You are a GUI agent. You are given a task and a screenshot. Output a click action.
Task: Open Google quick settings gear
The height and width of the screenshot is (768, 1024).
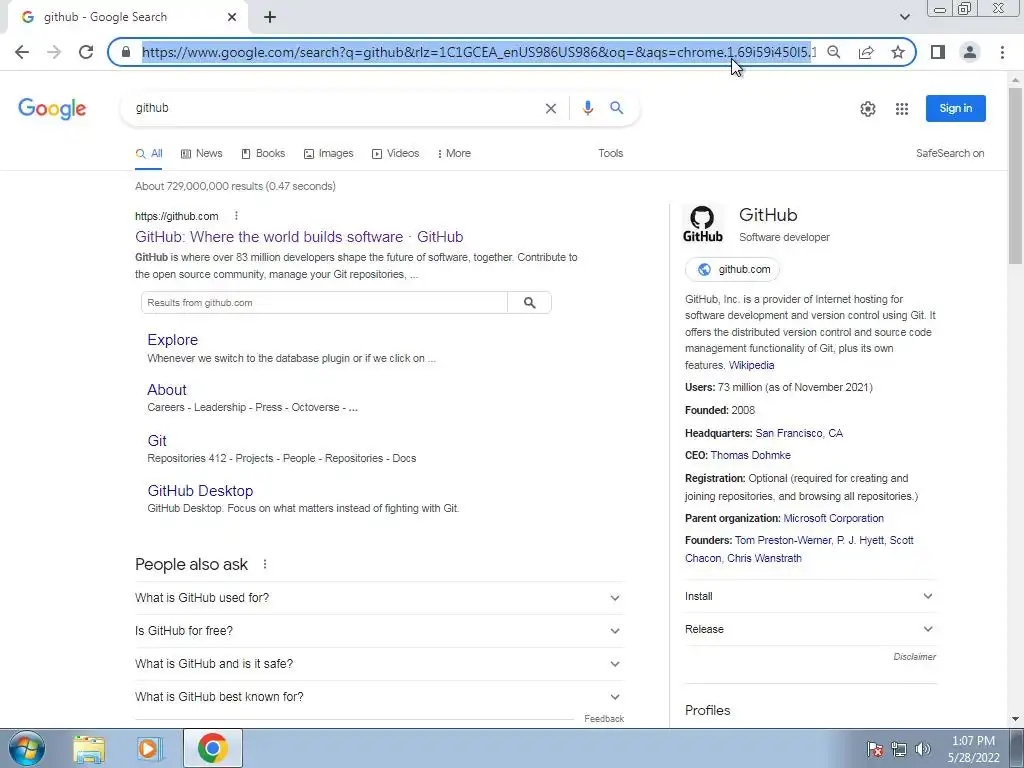(x=867, y=109)
